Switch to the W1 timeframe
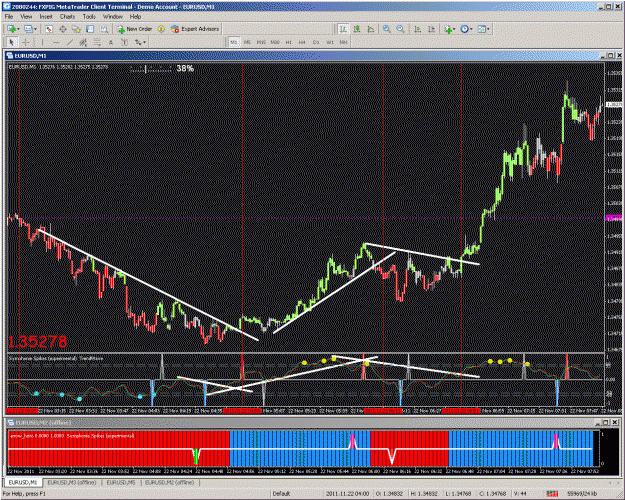This screenshot has width=625, height=500. [330, 42]
